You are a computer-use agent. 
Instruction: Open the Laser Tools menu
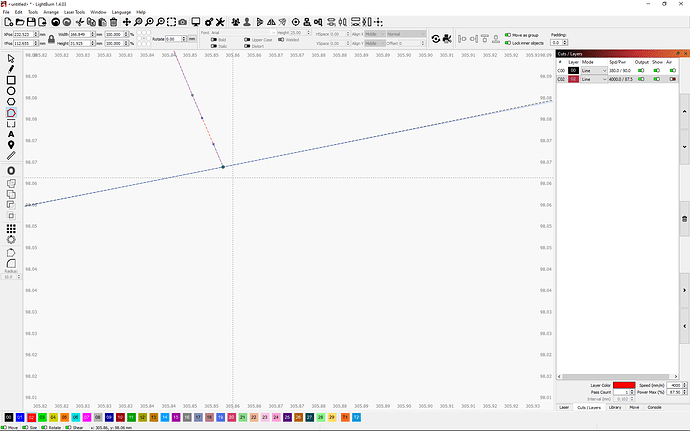click(74, 12)
